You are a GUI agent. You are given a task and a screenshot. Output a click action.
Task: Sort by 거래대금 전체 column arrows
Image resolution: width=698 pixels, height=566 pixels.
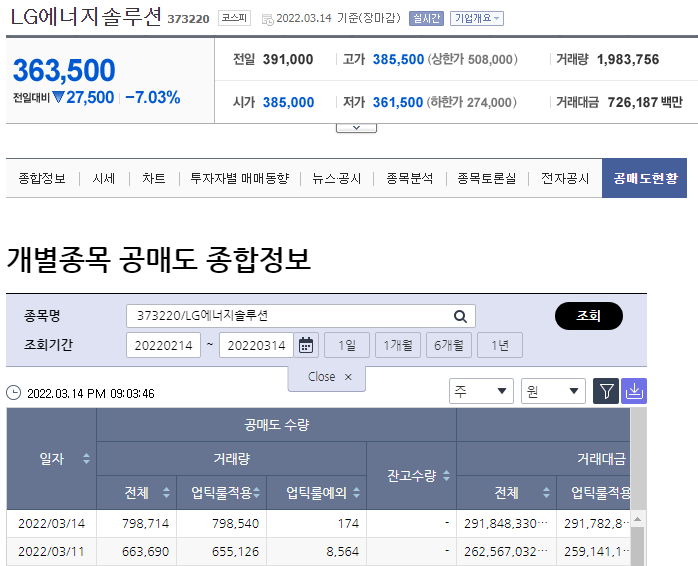coord(547,493)
